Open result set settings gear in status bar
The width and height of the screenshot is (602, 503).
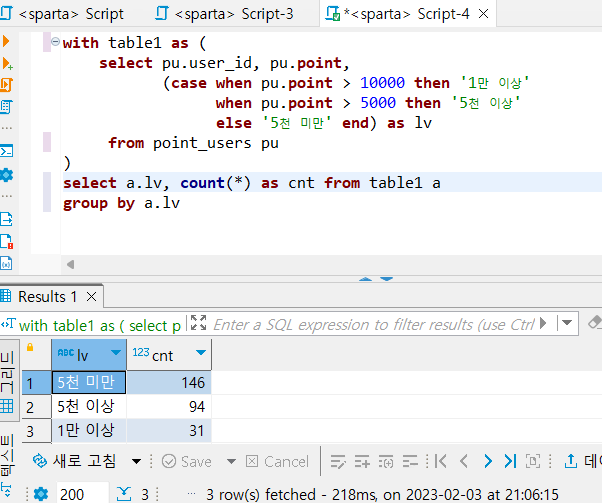click(41, 494)
